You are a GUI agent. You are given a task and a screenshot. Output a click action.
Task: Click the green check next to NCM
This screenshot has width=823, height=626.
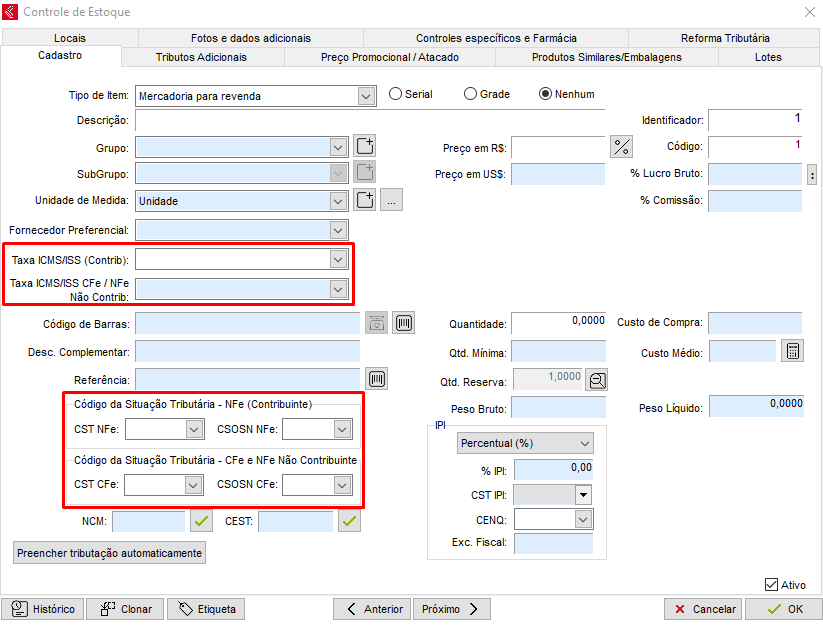pyautogui.click(x=201, y=521)
